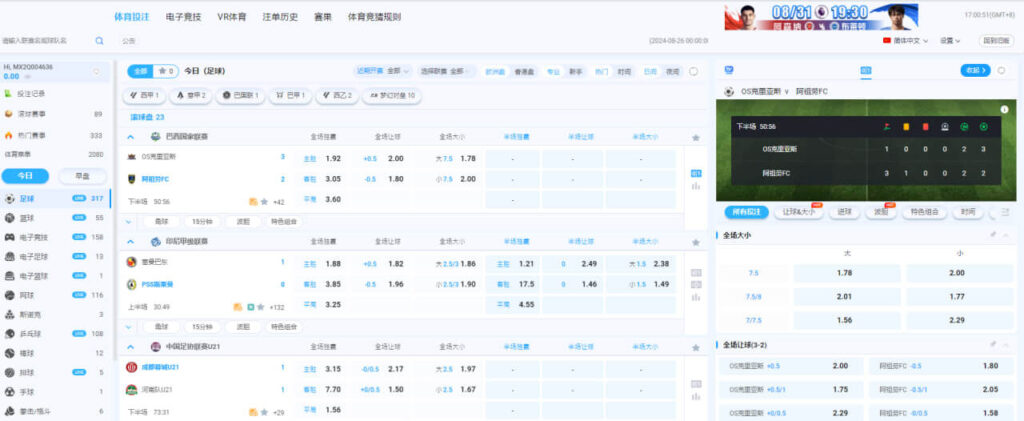Open statistics chart icon for OS克里亚斯 match
This screenshot has width=1024, height=421.
(695, 185)
